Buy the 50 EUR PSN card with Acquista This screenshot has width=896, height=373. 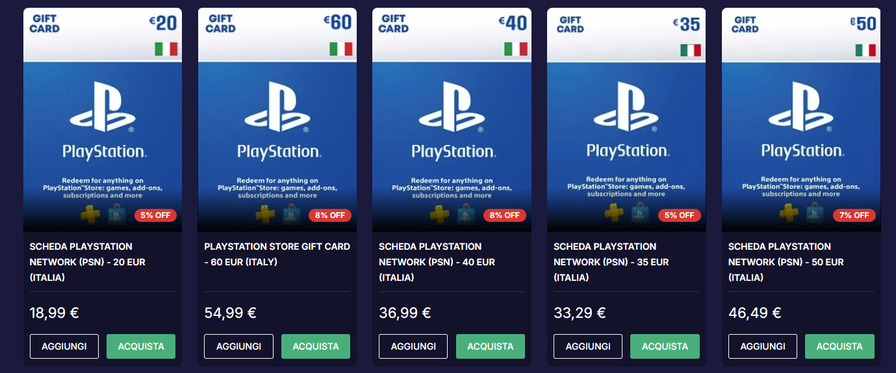pyautogui.click(x=839, y=346)
